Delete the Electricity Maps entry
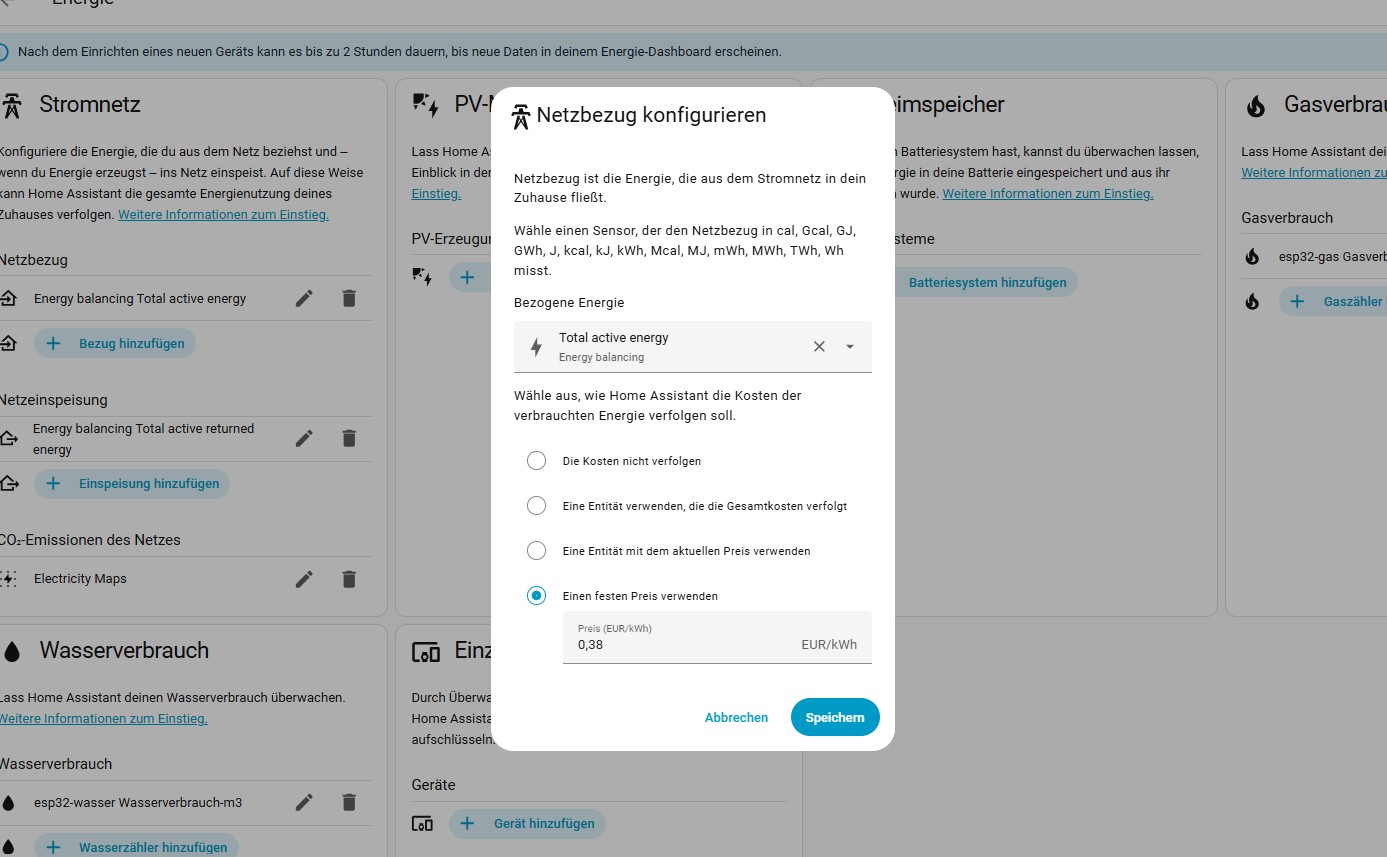The width and height of the screenshot is (1387, 857). tap(348, 579)
